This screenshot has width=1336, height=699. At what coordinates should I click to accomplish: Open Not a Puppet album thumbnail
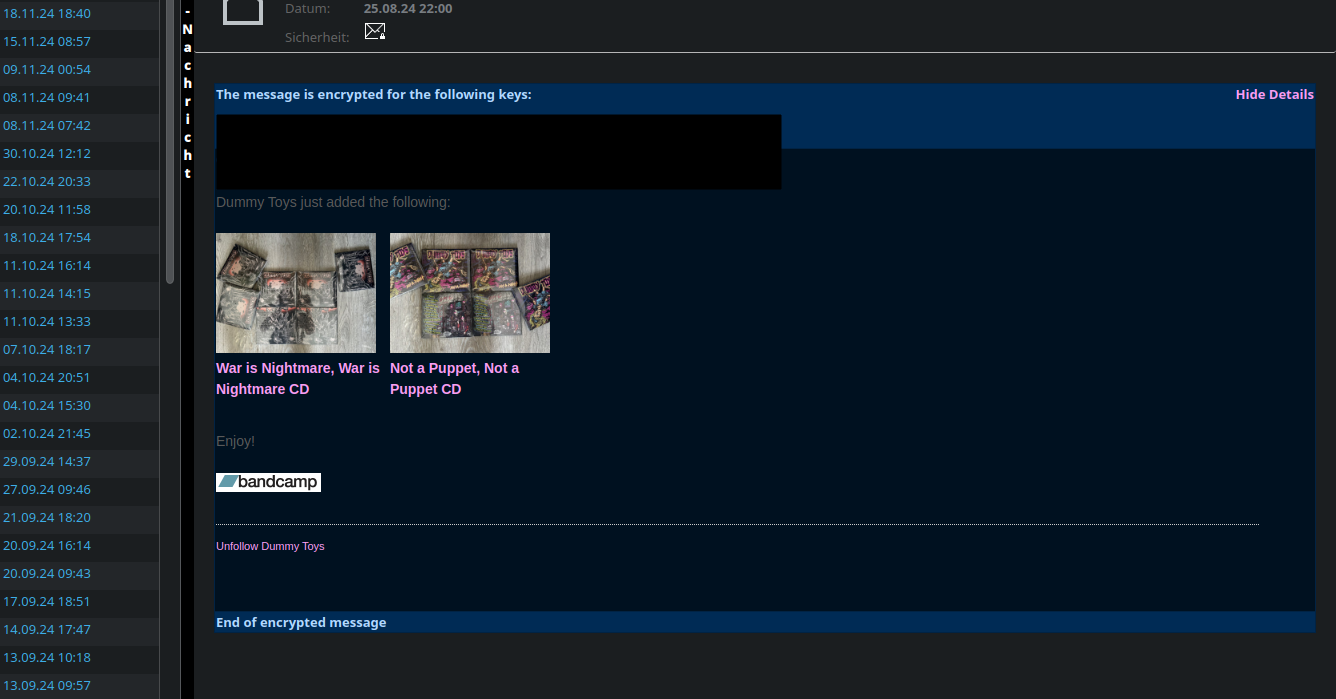[470, 293]
